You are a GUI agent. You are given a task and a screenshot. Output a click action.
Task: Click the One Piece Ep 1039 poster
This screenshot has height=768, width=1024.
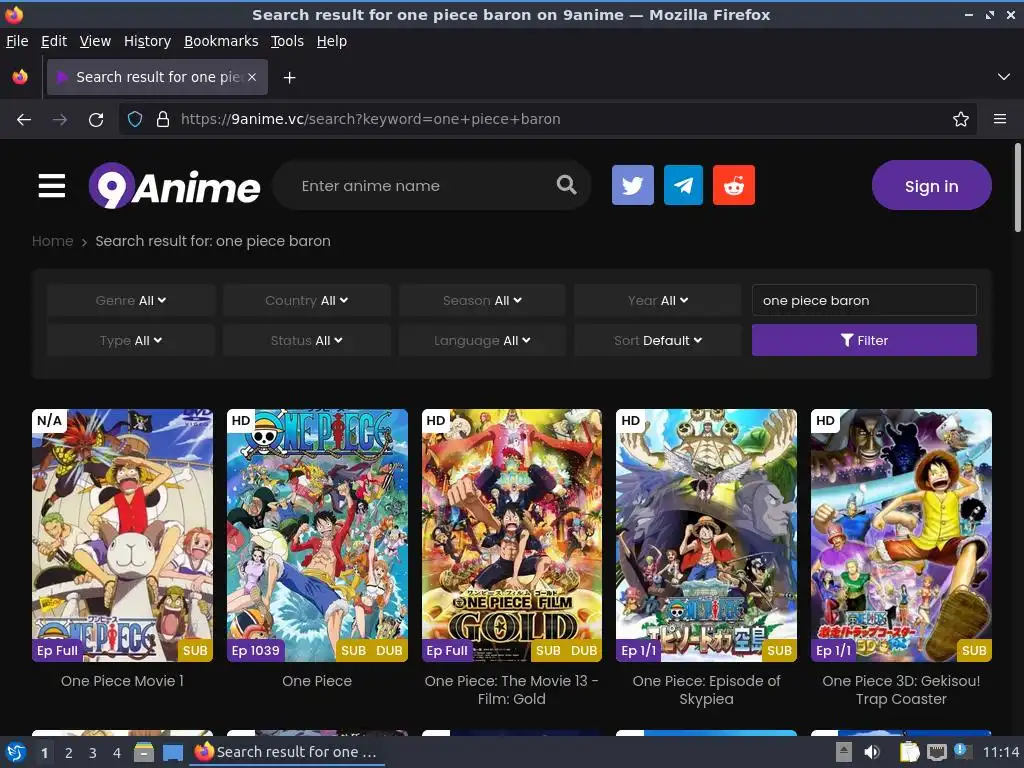tap(317, 536)
